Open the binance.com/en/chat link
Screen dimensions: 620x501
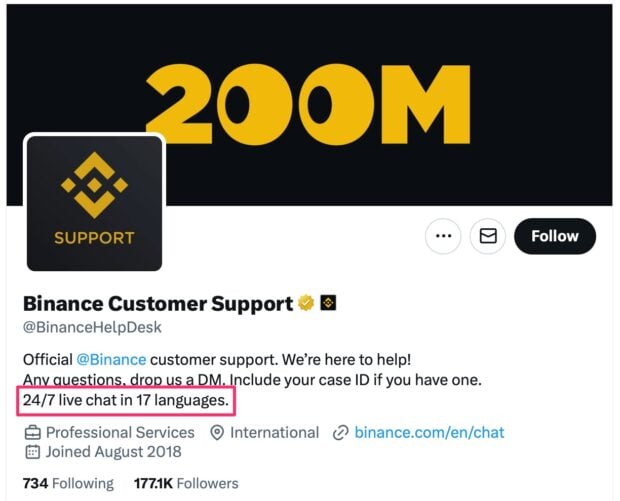click(430, 433)
